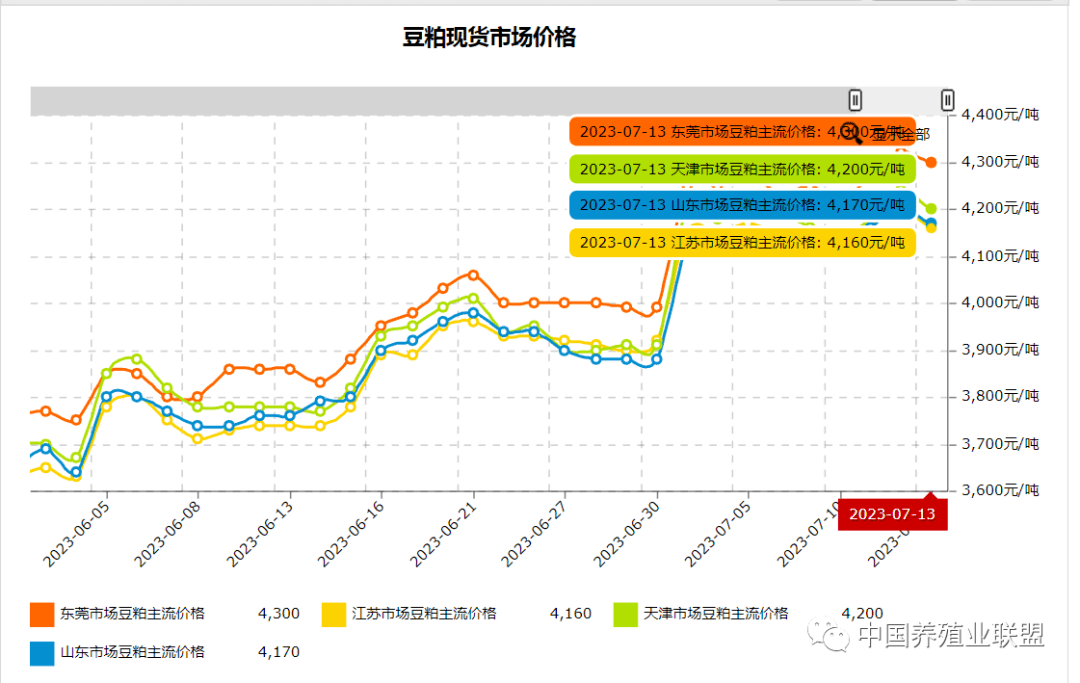
Task: Select the red 2023-07-13 date cursor label
Action: [893, 514]
